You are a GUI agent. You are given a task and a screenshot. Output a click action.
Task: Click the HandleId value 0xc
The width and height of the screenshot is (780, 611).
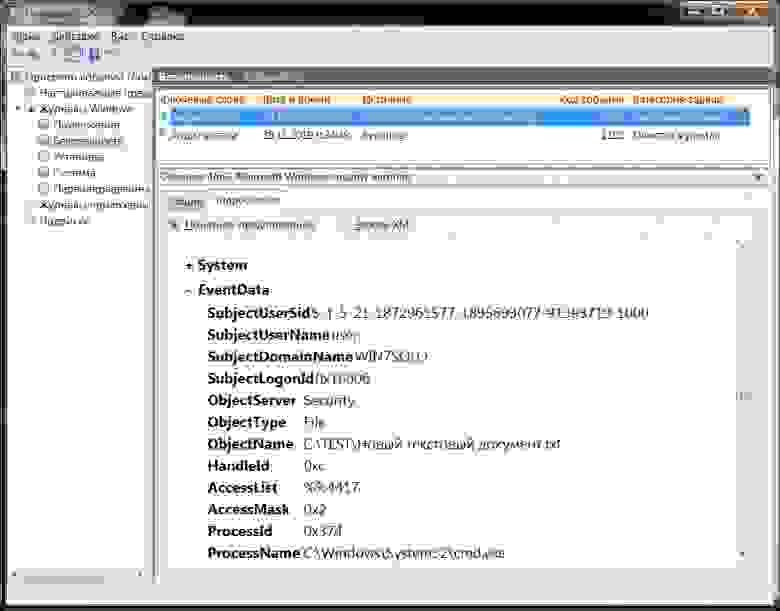315,466
